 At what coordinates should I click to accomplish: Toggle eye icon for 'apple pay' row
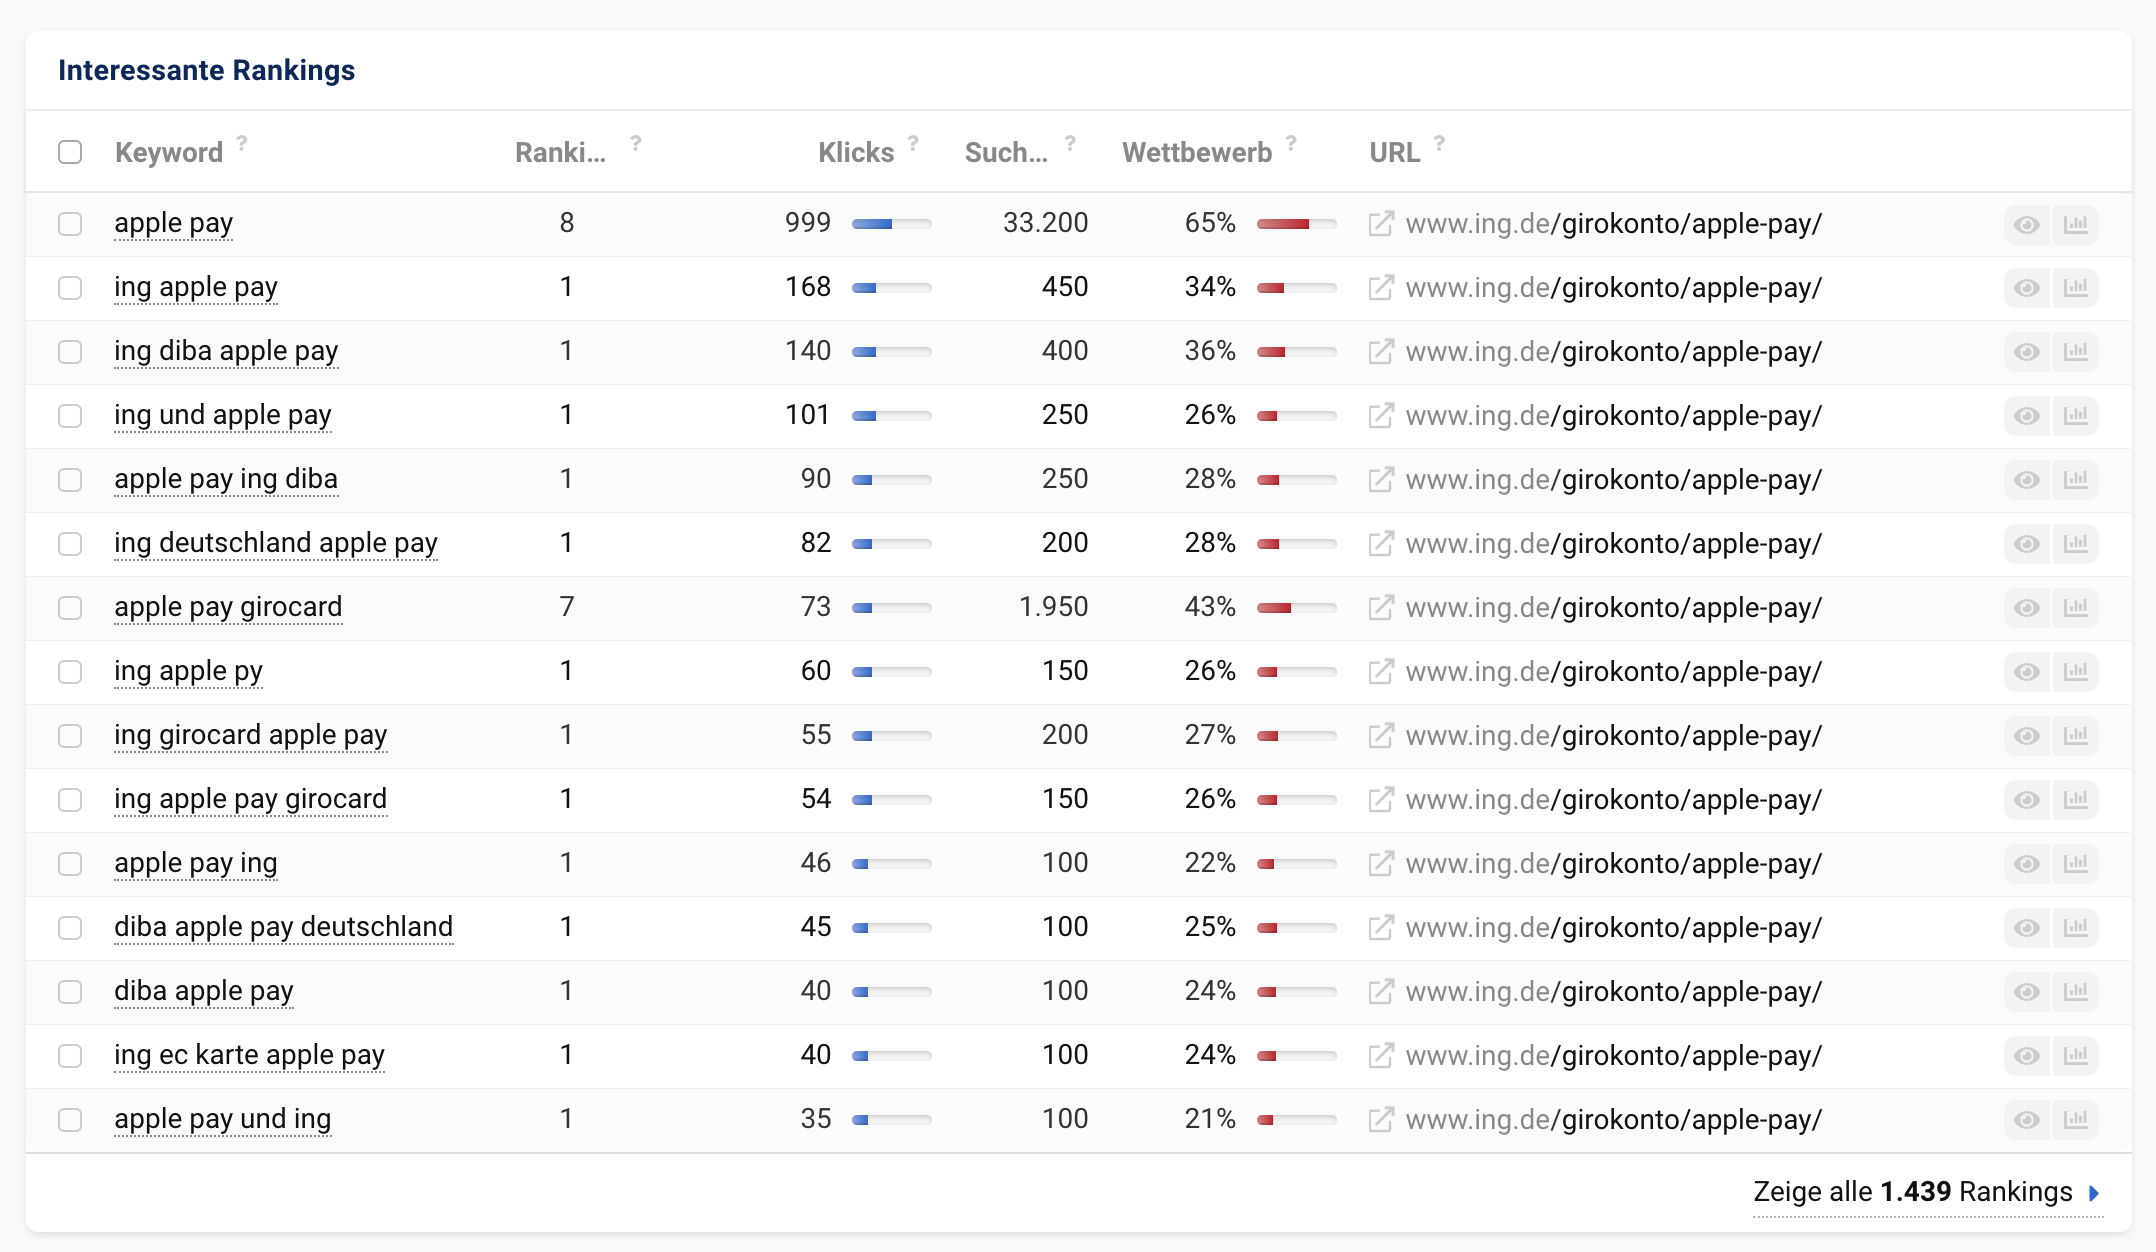[x=2027, y=224]
